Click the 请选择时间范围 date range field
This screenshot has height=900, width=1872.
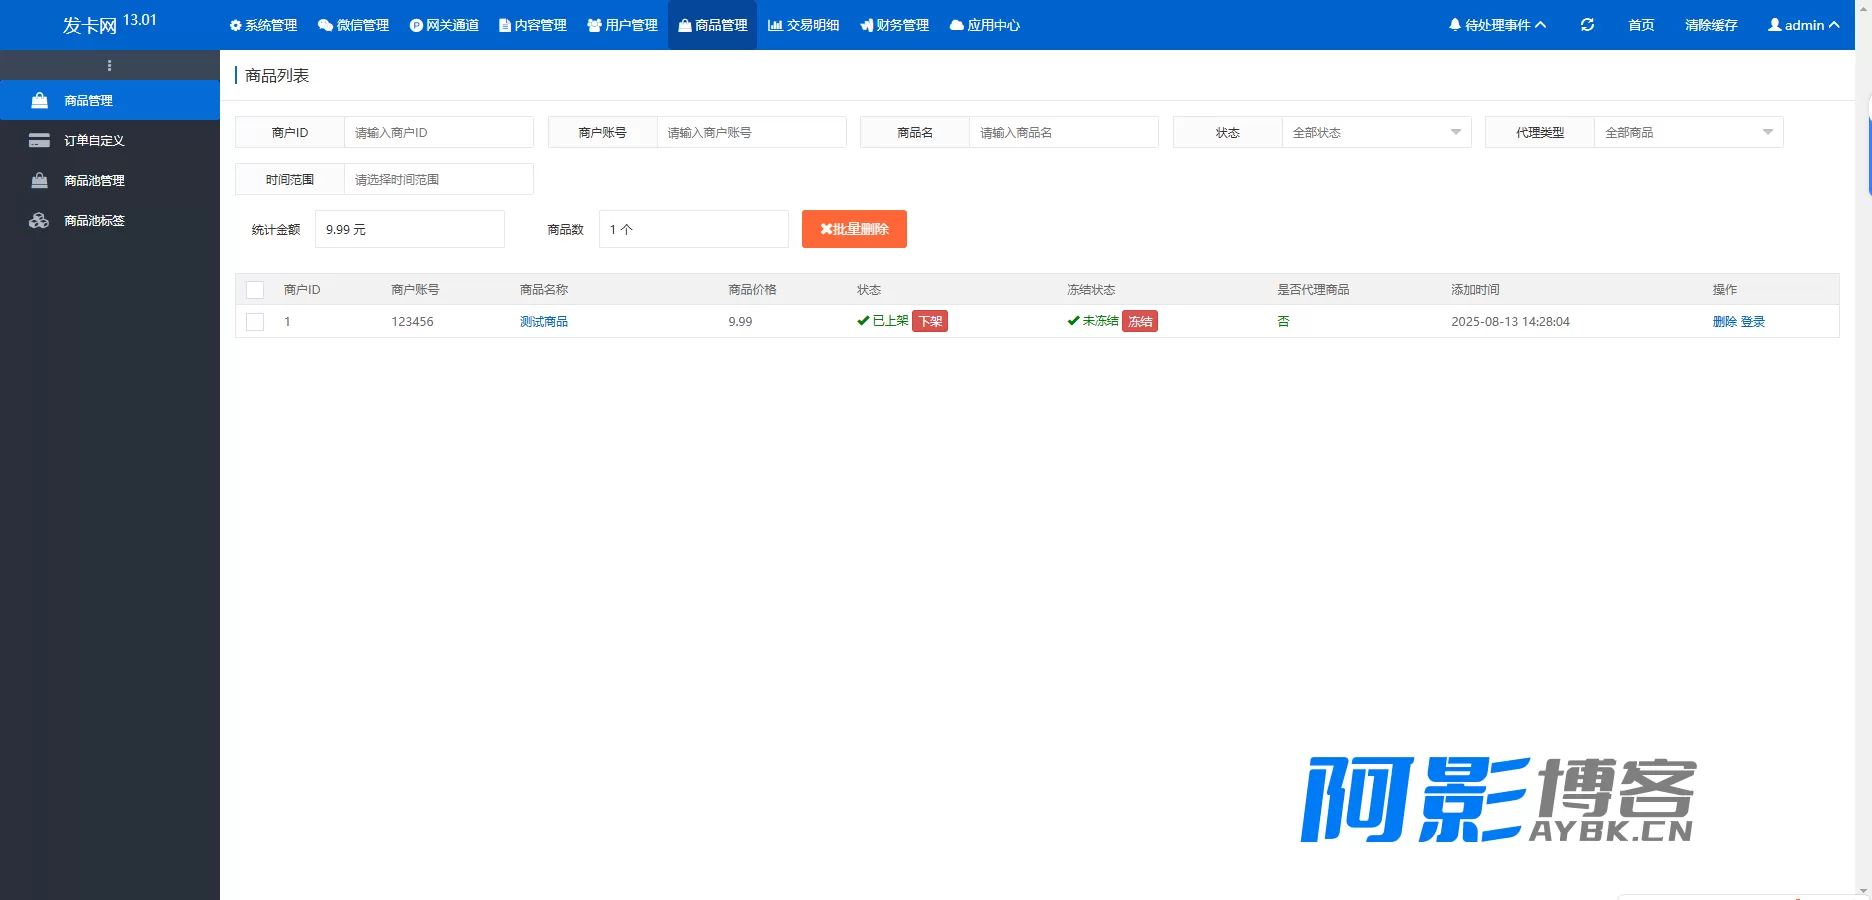(438, 179)
